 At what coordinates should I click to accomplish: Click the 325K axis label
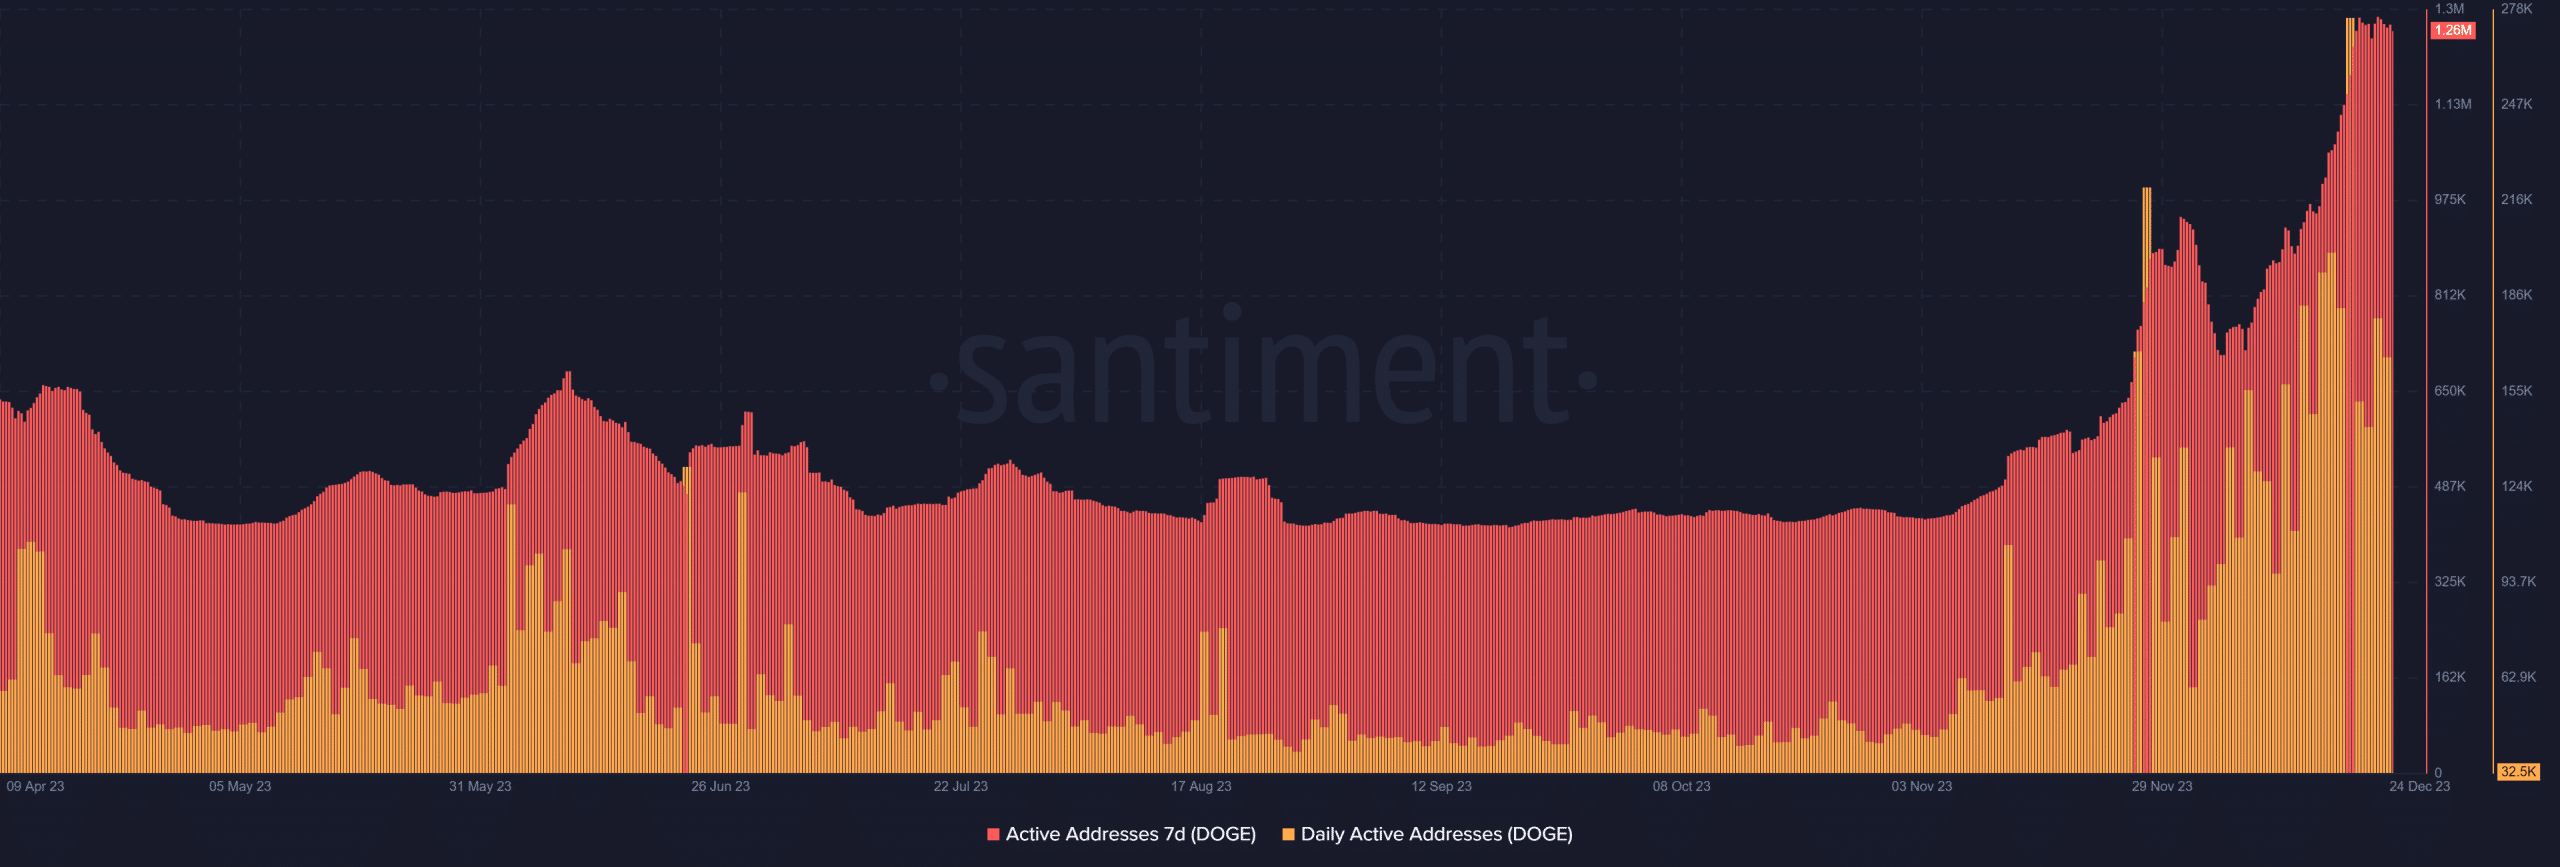click(2450, 582)
